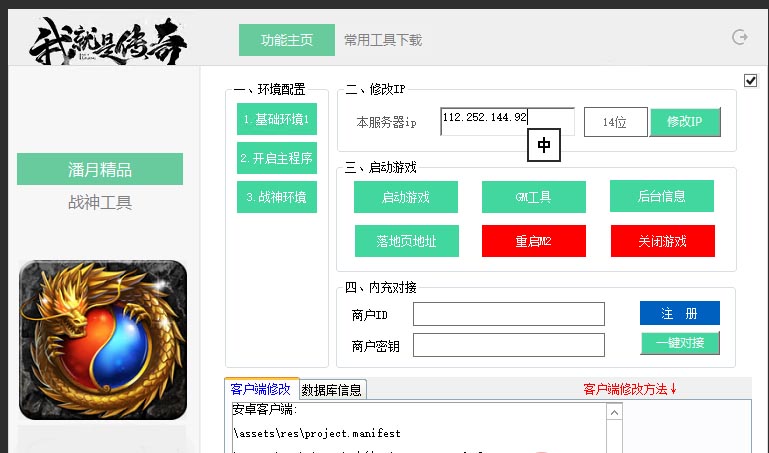This screenshot has width=769, height=453.
Task: Open the GM工具 button
Action: [534, 197]
